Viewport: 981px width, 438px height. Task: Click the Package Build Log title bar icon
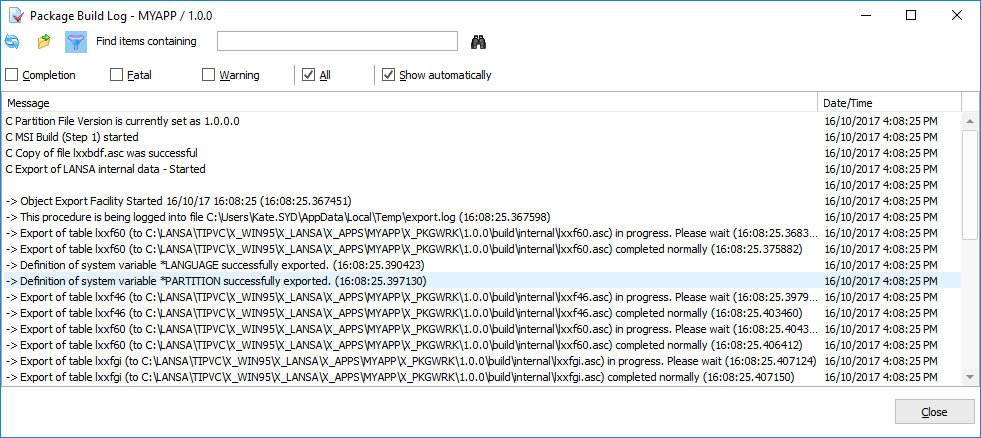pyautogui.click(x=16, y=16)
